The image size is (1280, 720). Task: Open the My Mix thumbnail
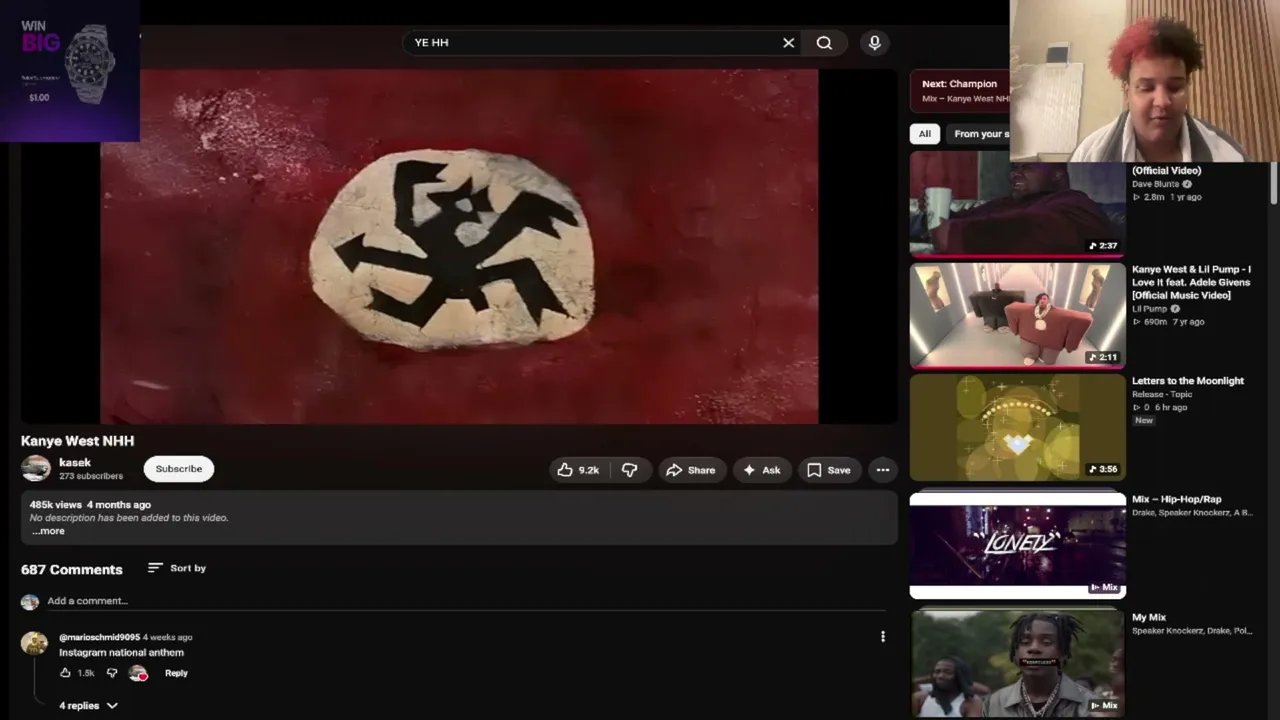[x=1017, y=663]
